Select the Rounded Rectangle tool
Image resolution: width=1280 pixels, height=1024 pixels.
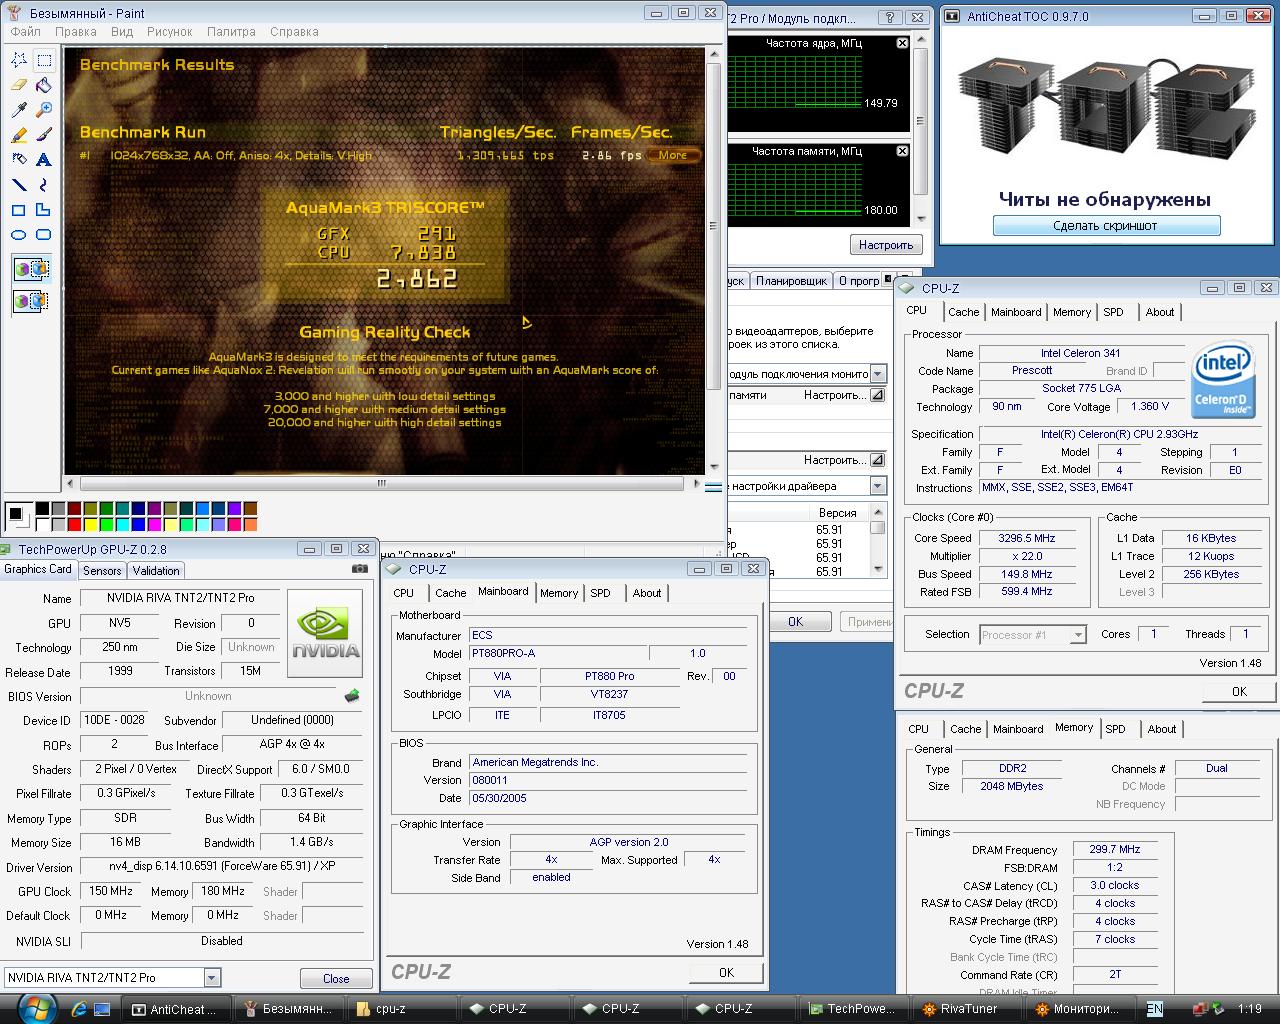[43, 235]
